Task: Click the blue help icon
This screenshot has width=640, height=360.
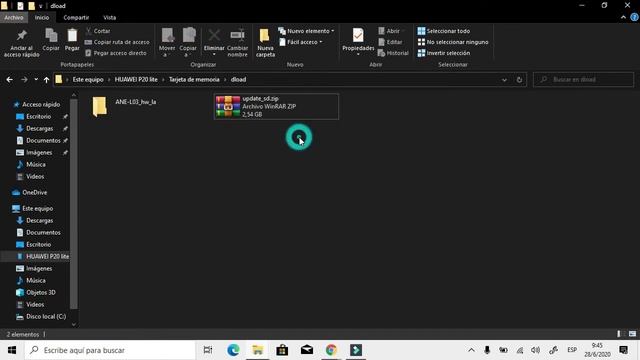Action: coord(635,18)
